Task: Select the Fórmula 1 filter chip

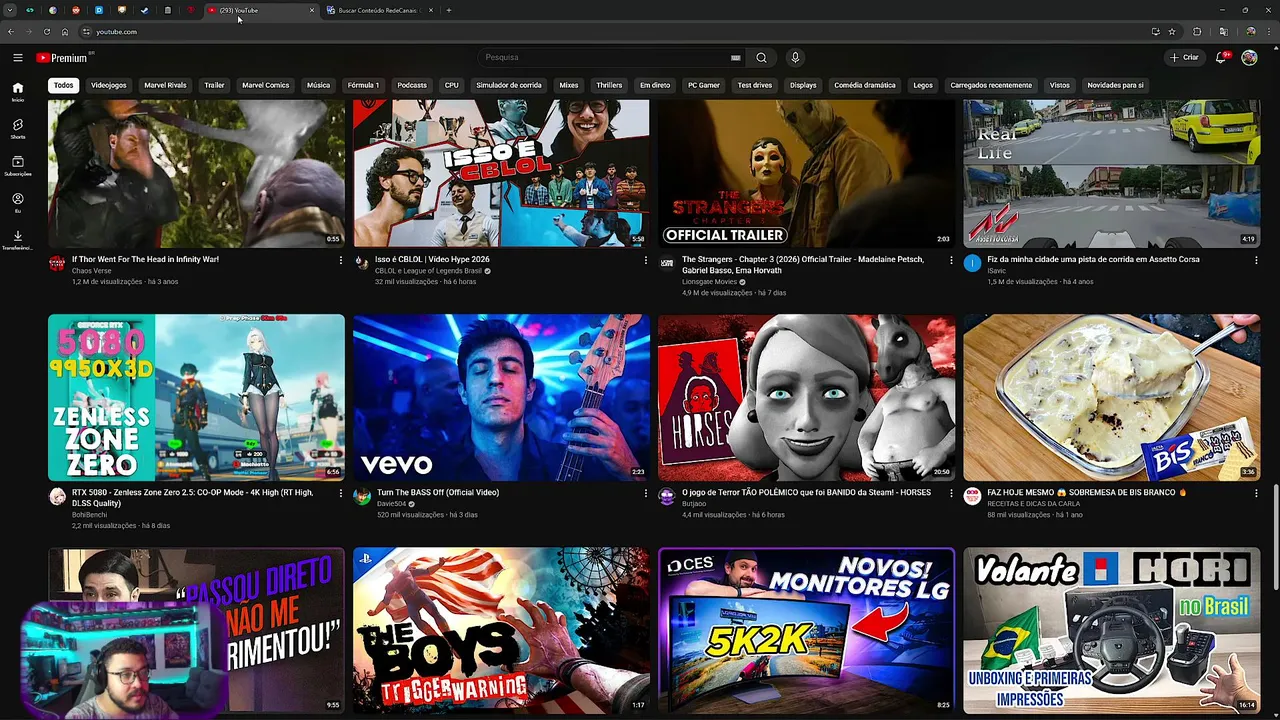Action: (x=363, y=85)
